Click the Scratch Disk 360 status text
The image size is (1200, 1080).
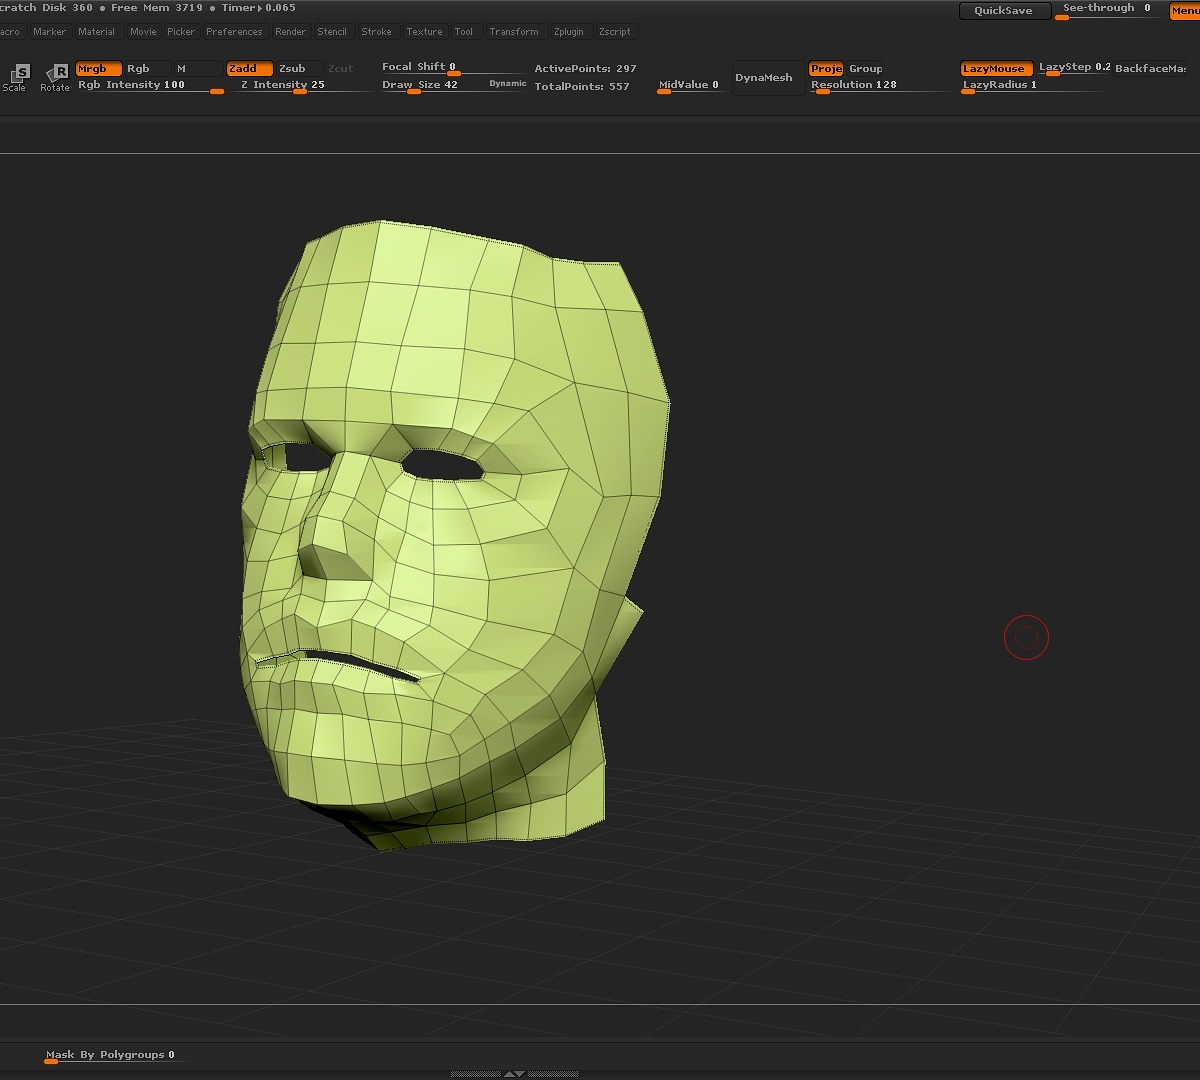pos(46,8)
